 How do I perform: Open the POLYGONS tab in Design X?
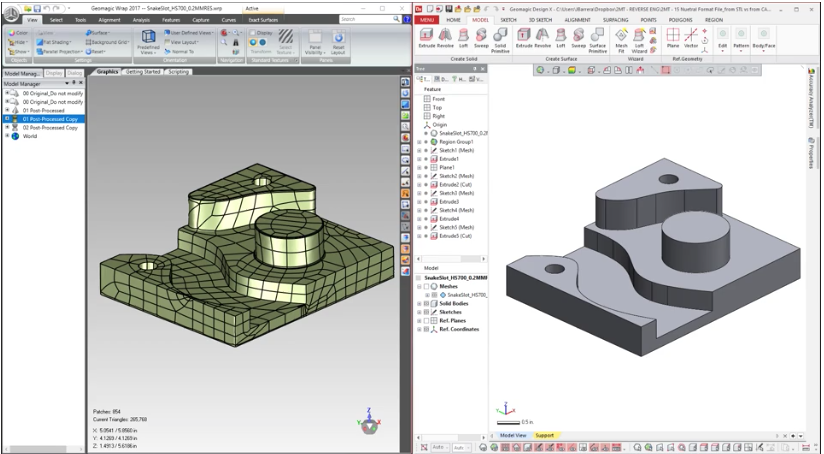[x=681, y=20]
